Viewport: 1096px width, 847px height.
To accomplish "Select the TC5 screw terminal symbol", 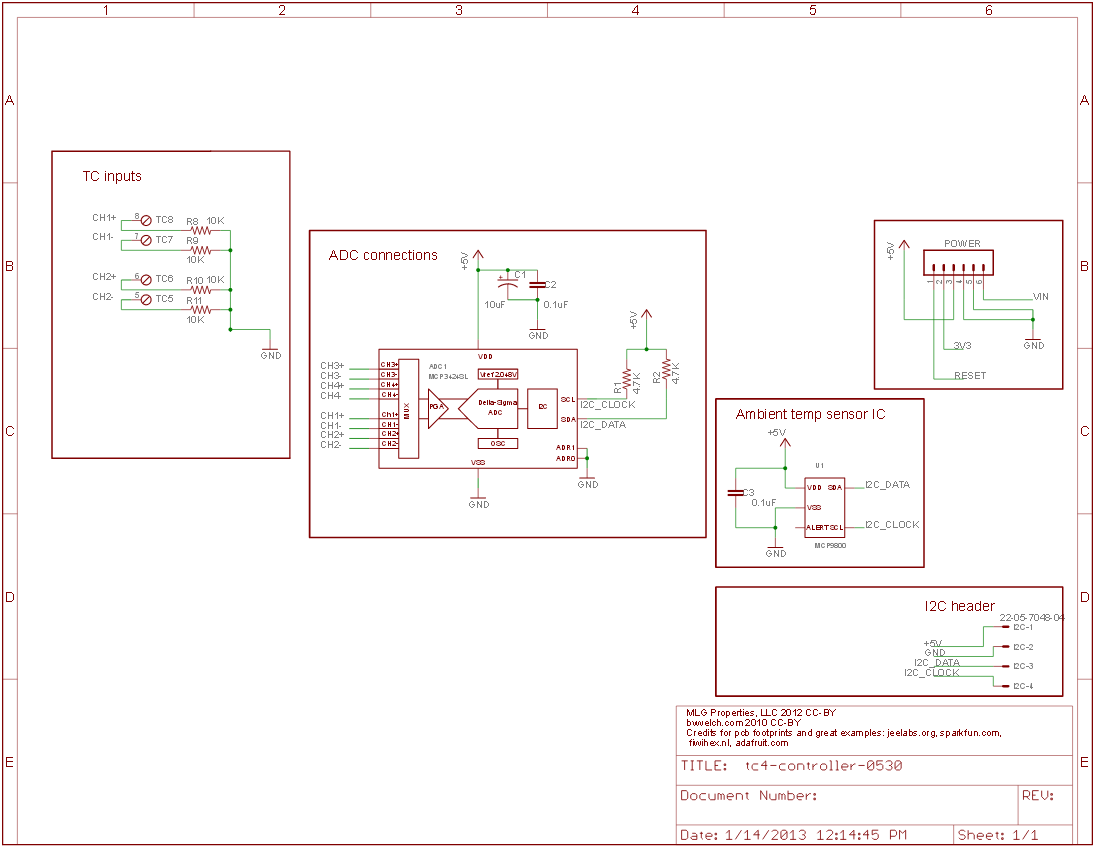I will point(146,300).
